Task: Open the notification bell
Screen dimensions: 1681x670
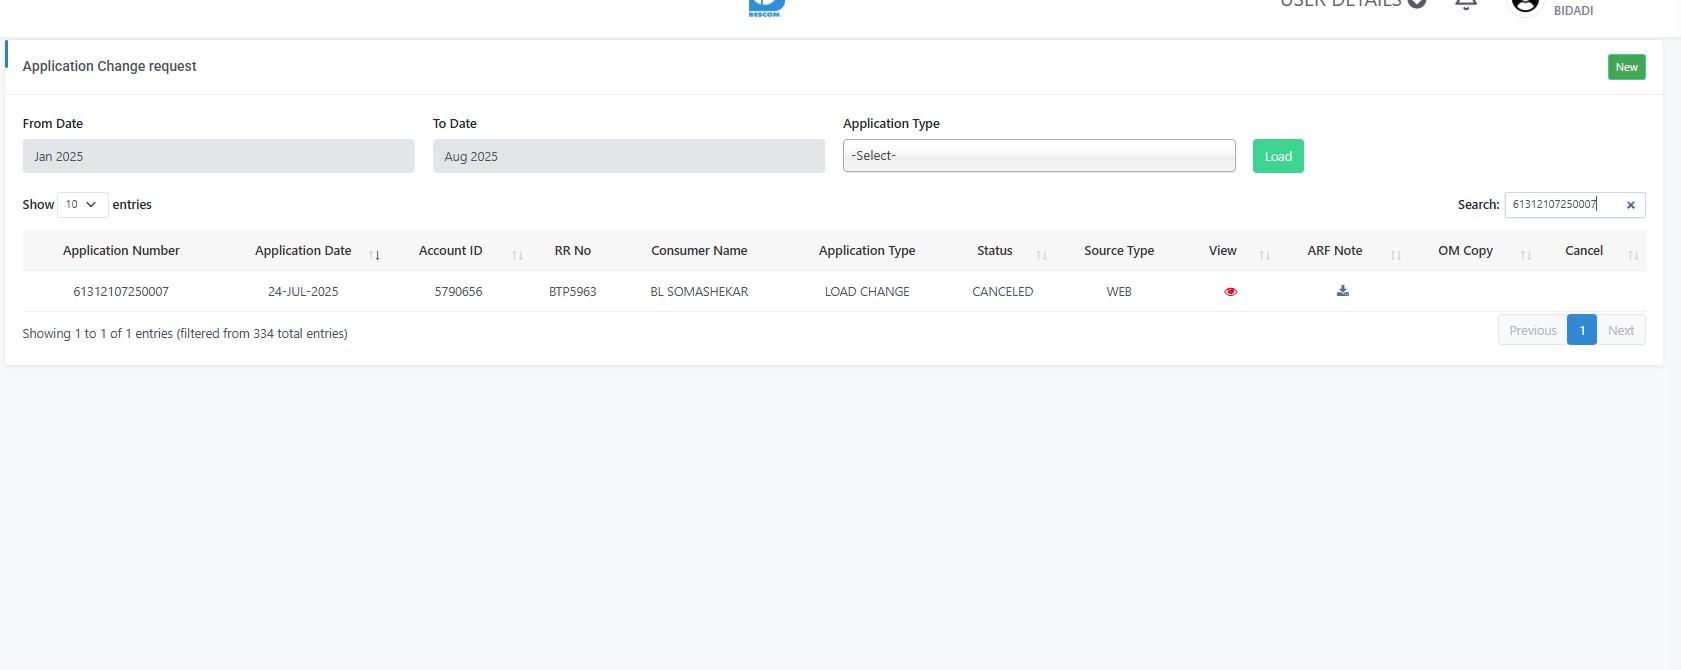Action: pos(1466,4)
